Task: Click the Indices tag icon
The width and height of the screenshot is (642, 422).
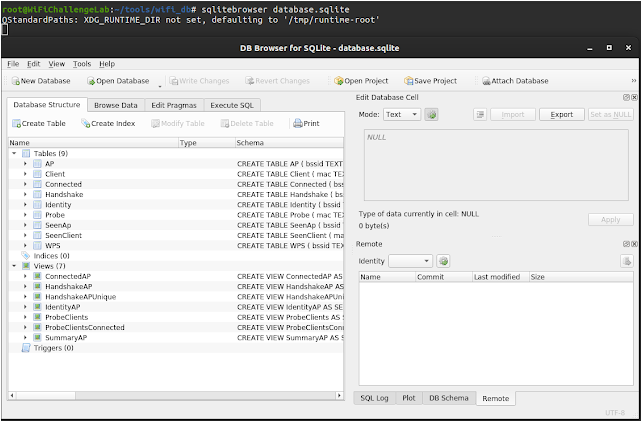Action: [x=26, y=256]
